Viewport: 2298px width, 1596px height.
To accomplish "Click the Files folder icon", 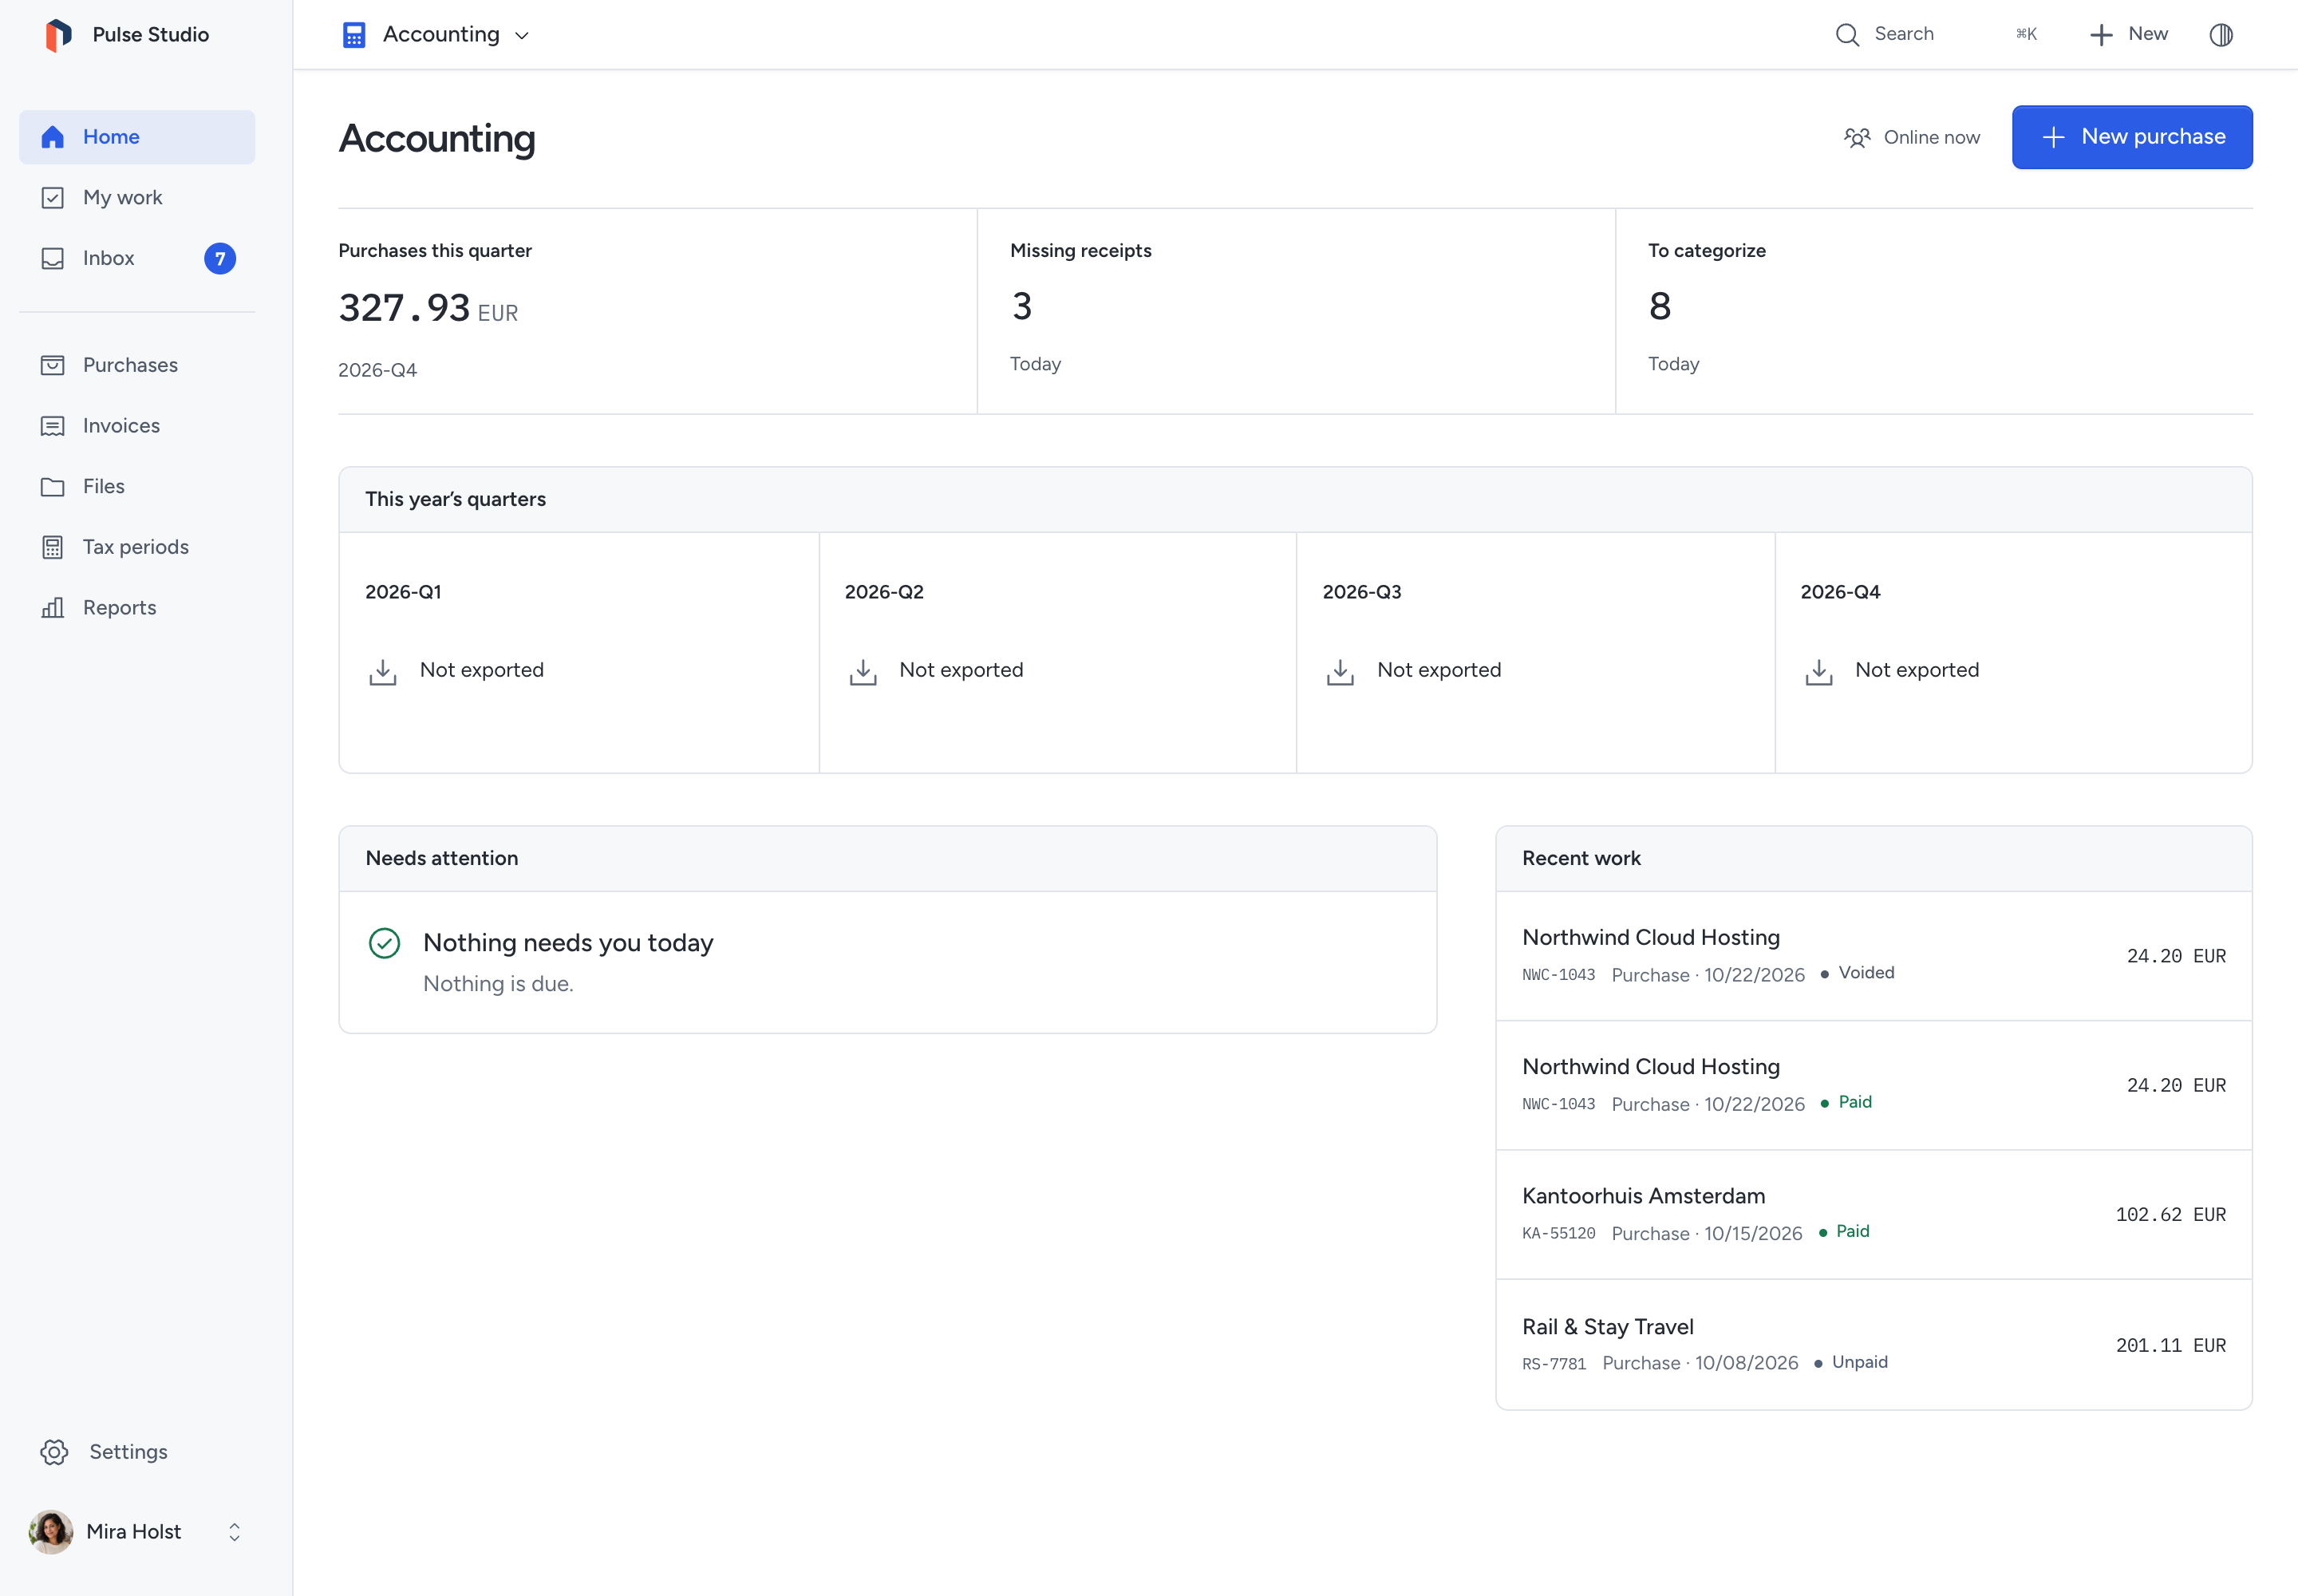I will (x=53, y=487).
